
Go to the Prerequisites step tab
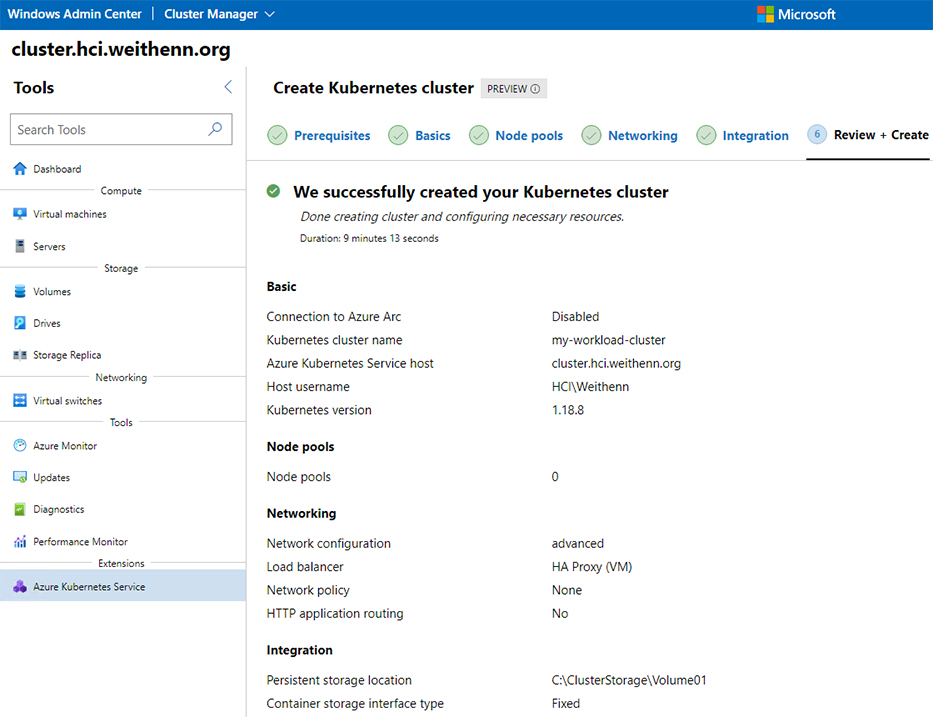point(332,136)
